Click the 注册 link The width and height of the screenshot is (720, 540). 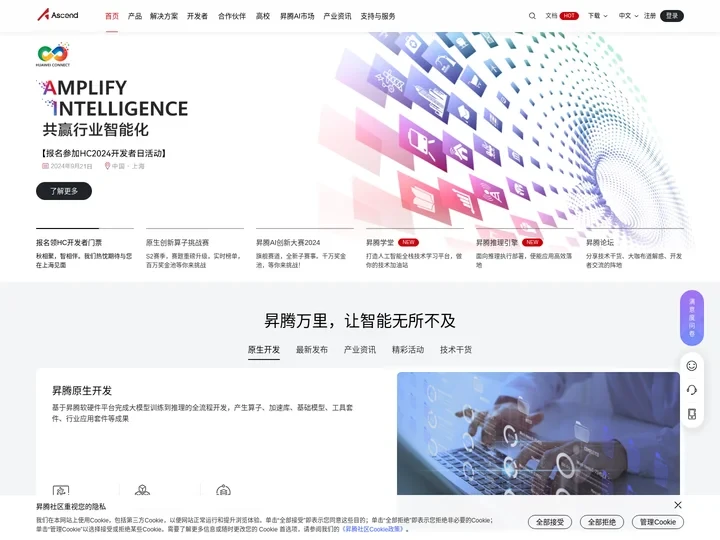point(650,16)
